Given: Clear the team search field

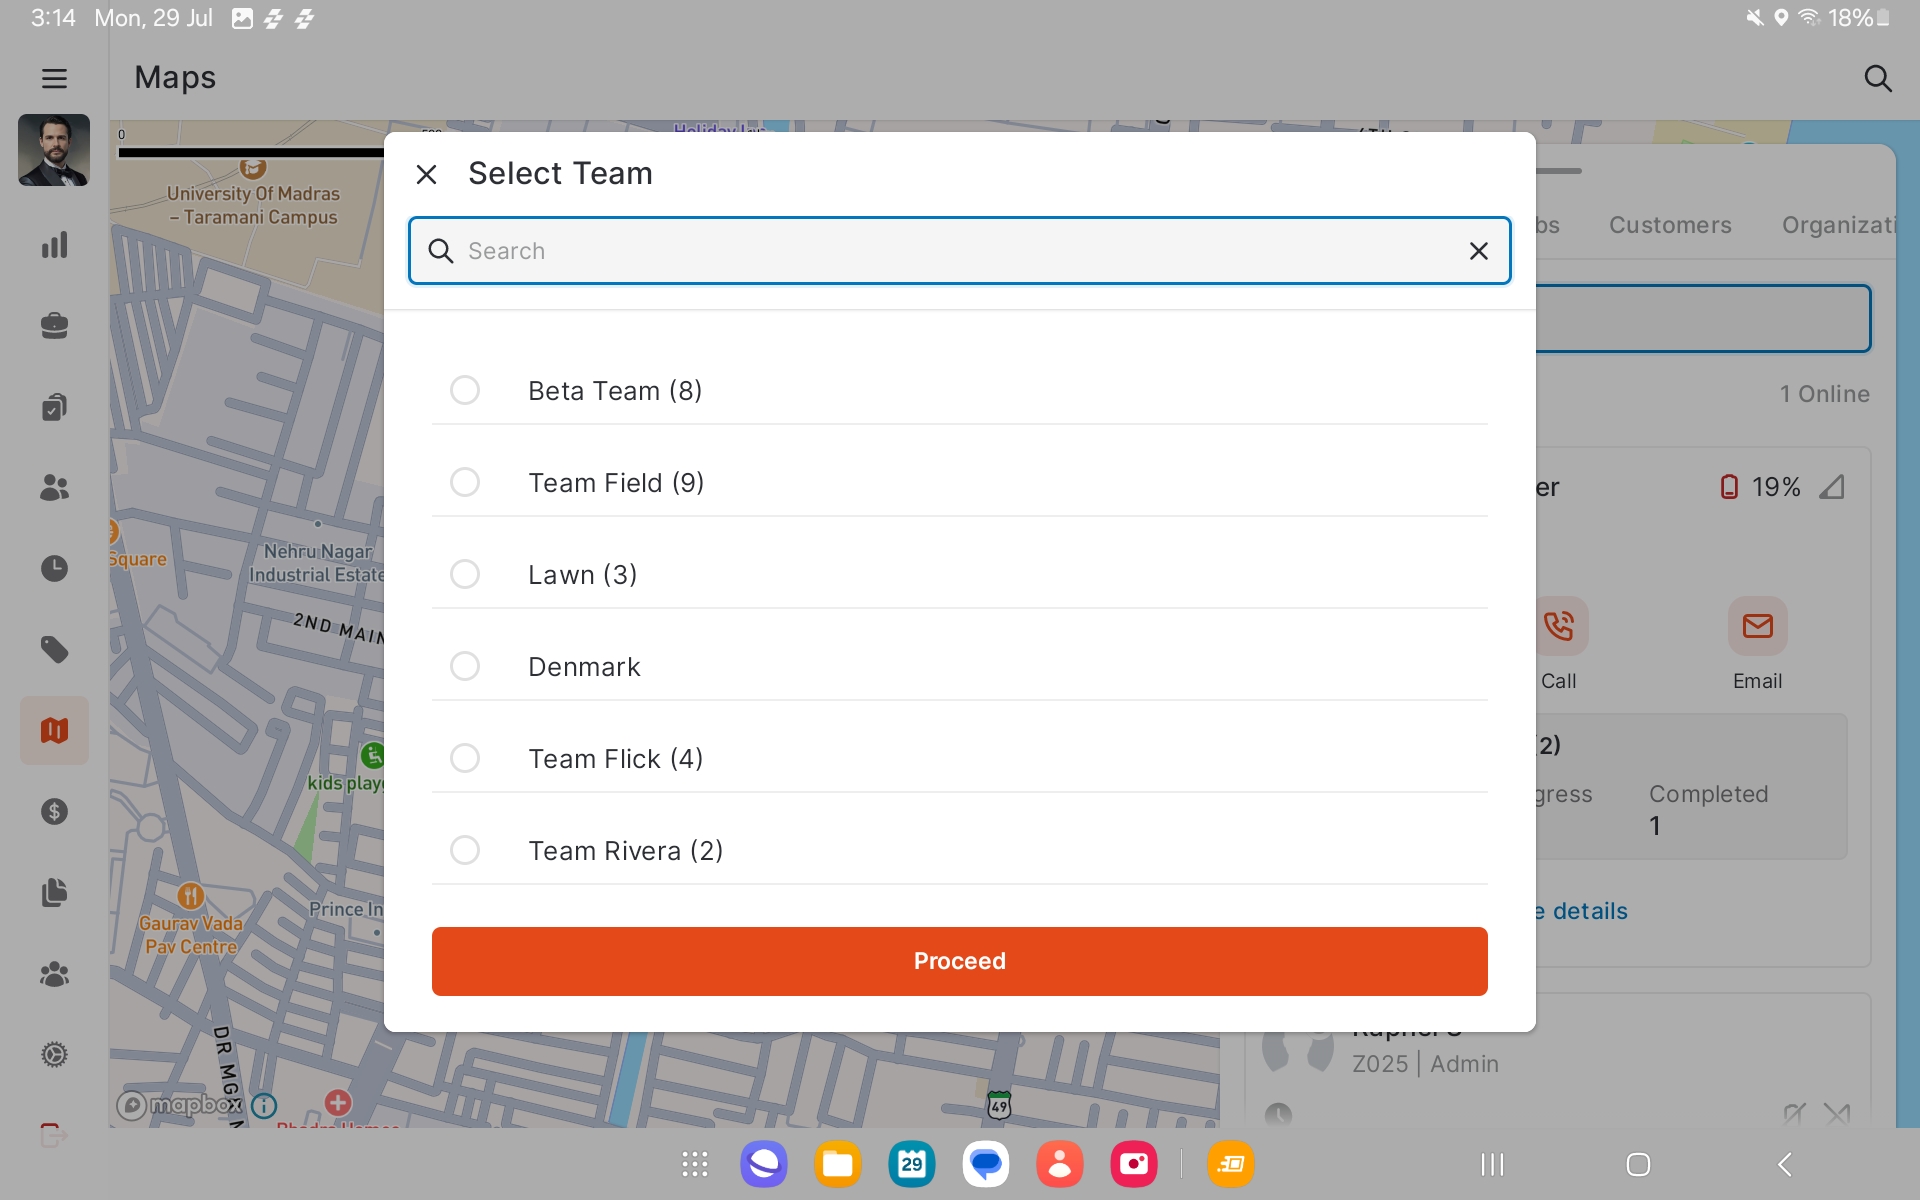Looking at the screenshot, I should (x=1478, y=251).
